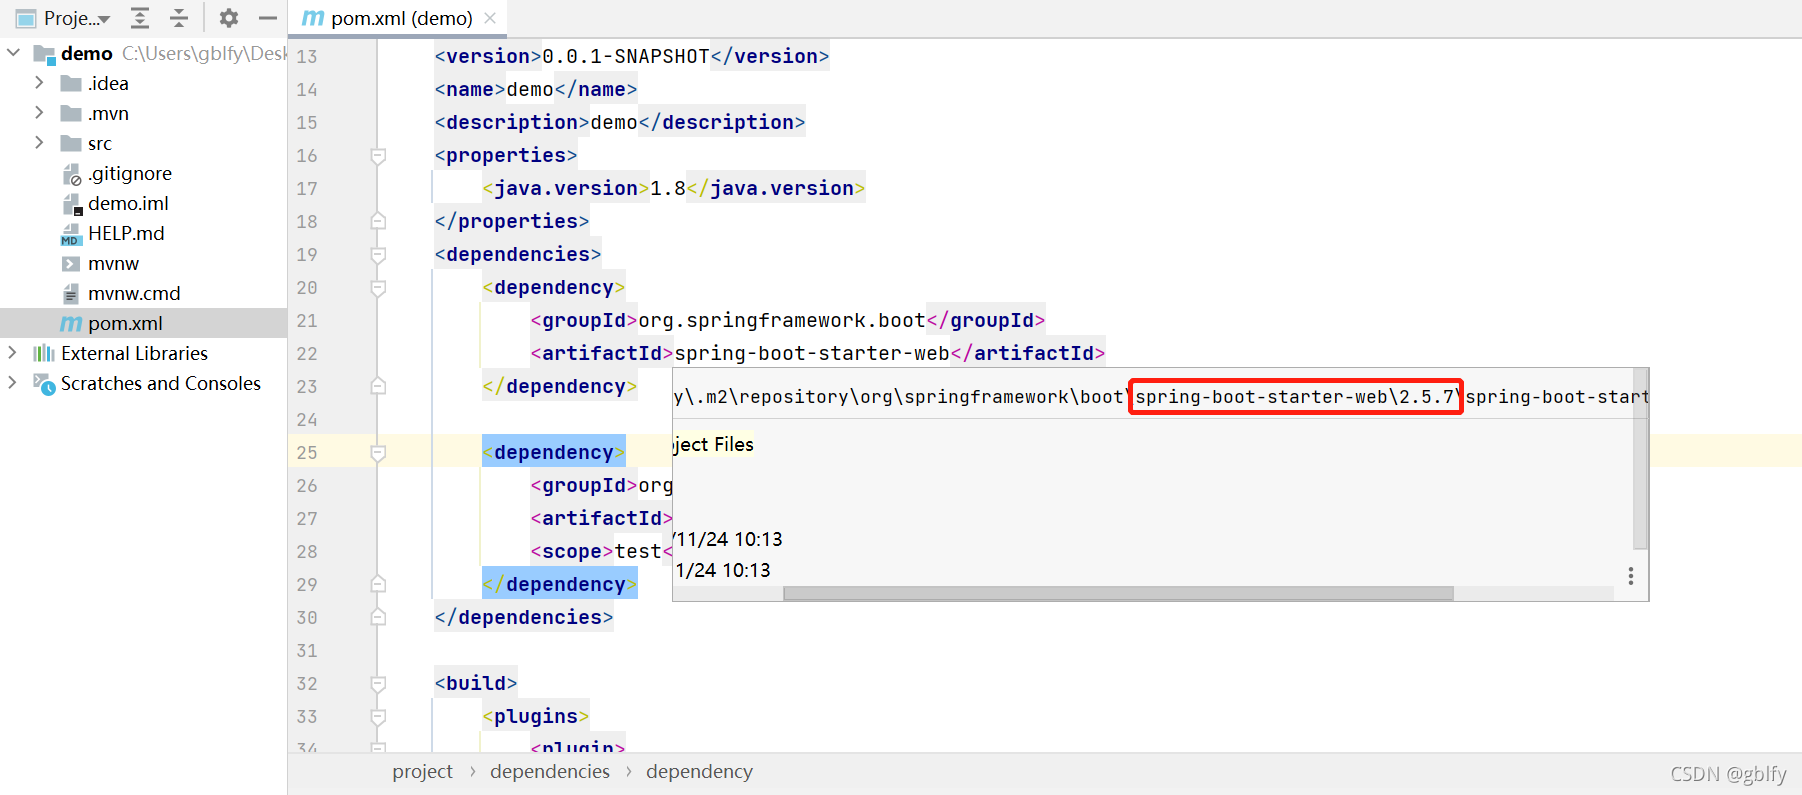Image resolution: width=1802 pixels, height=795 pixels.
Task: Click org.springframework.boot groupId text
Action: (x=782, y=320)
